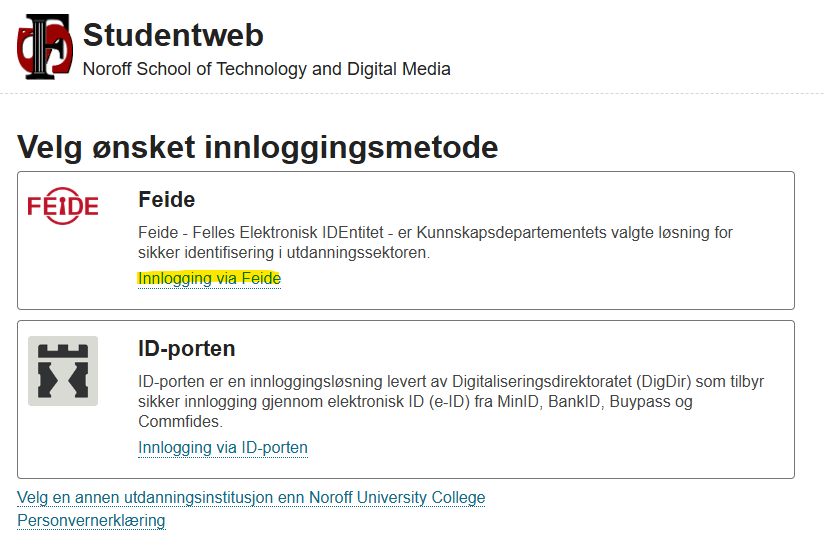Click the red FEIDE logo

63,206
